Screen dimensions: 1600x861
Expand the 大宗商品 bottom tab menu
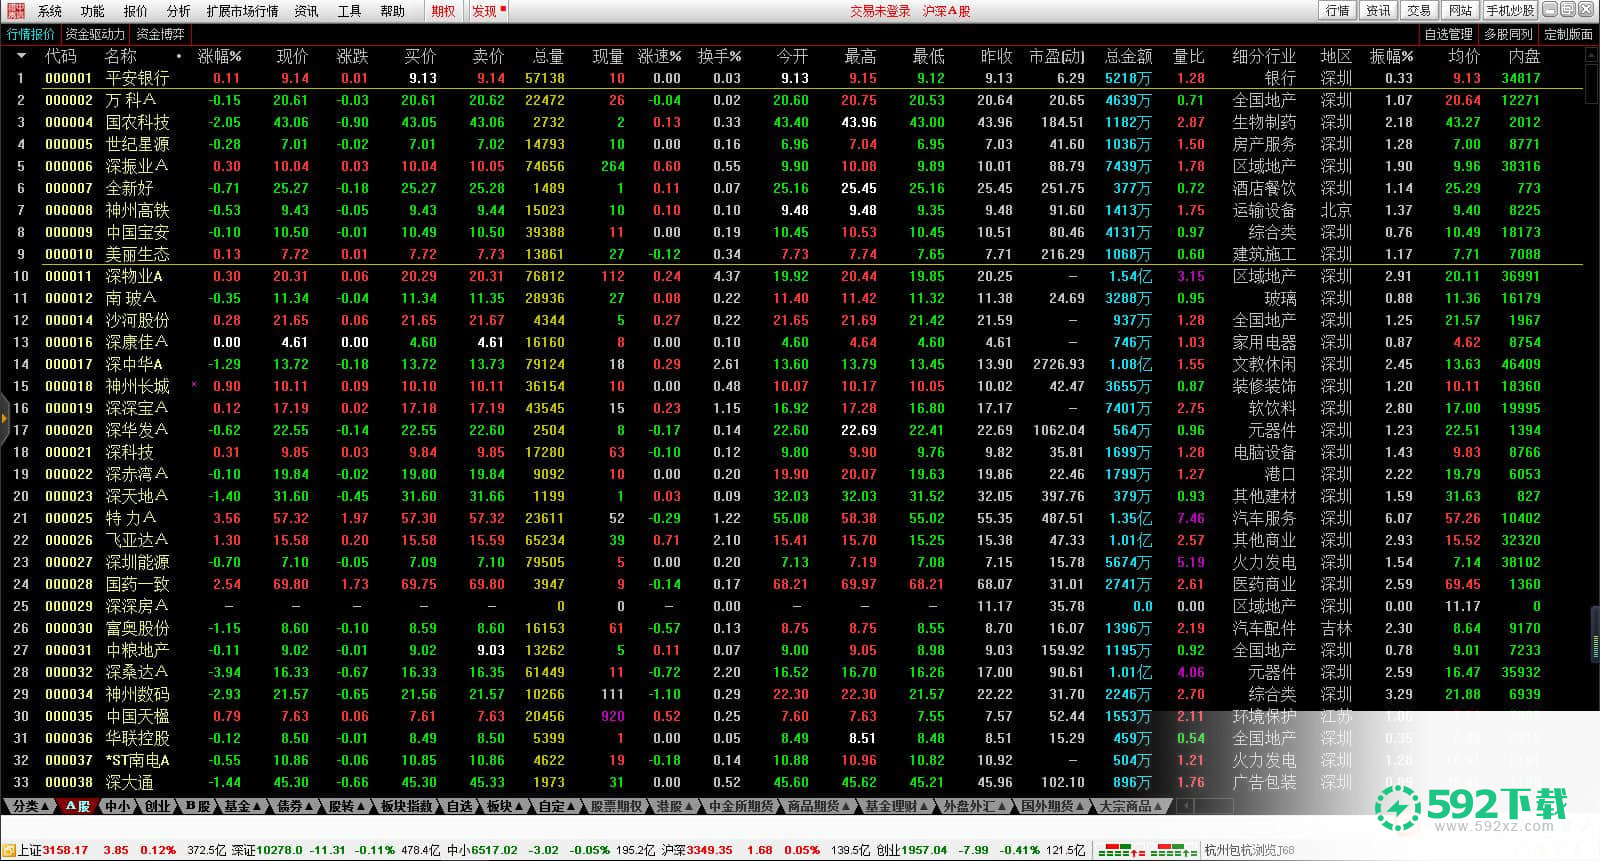coord(1131,806)
